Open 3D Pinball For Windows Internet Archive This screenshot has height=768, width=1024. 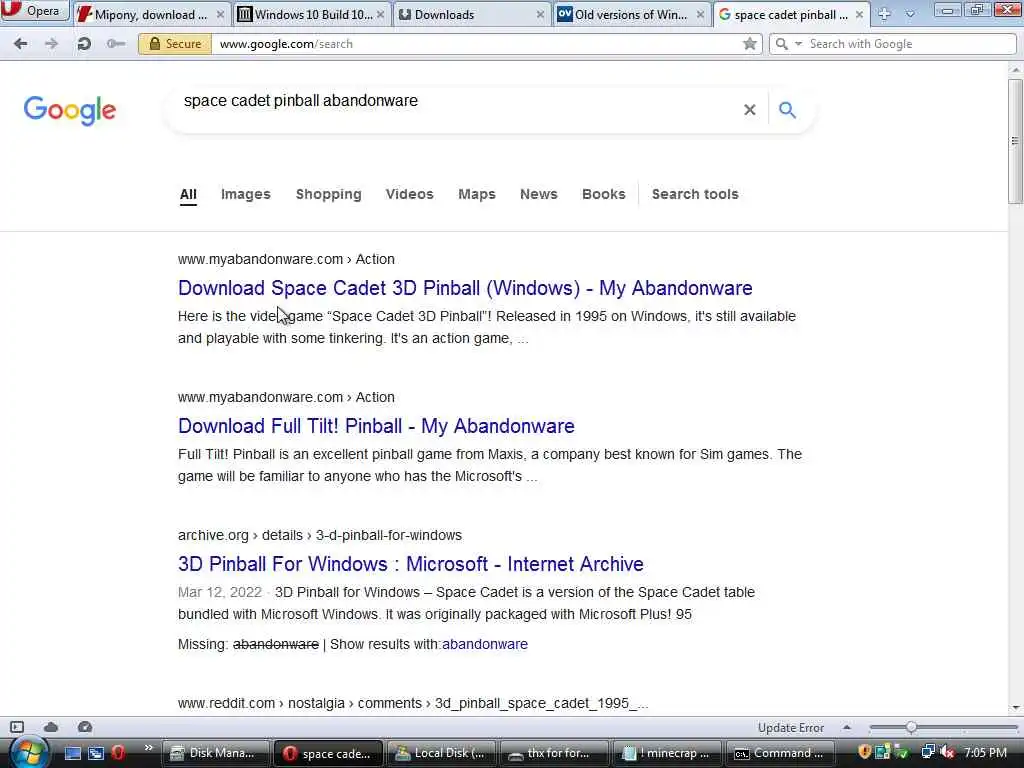411,564
